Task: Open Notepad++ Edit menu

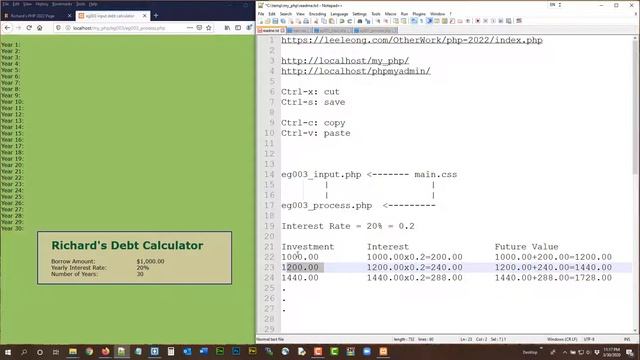Action: tap(272, 14)
